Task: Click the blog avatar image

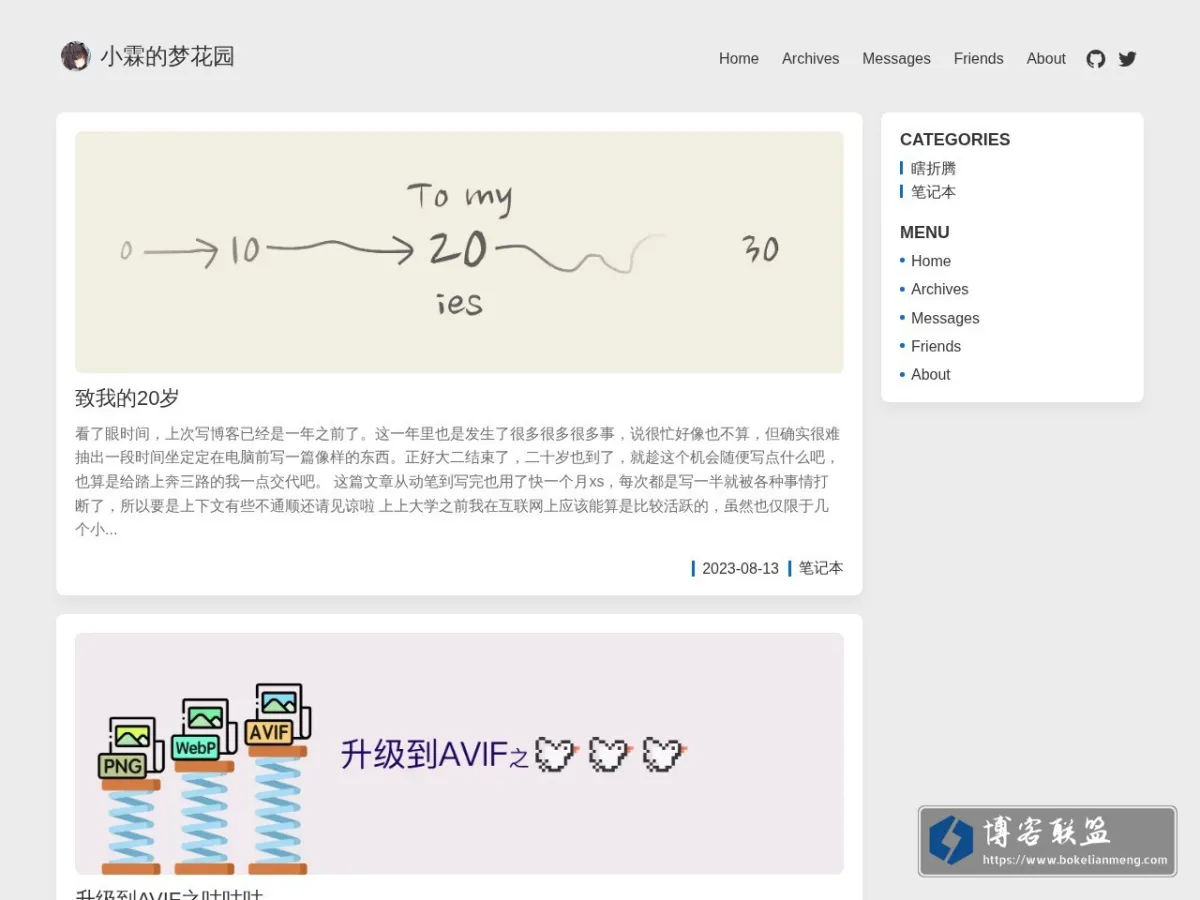Action: point(75,56)
